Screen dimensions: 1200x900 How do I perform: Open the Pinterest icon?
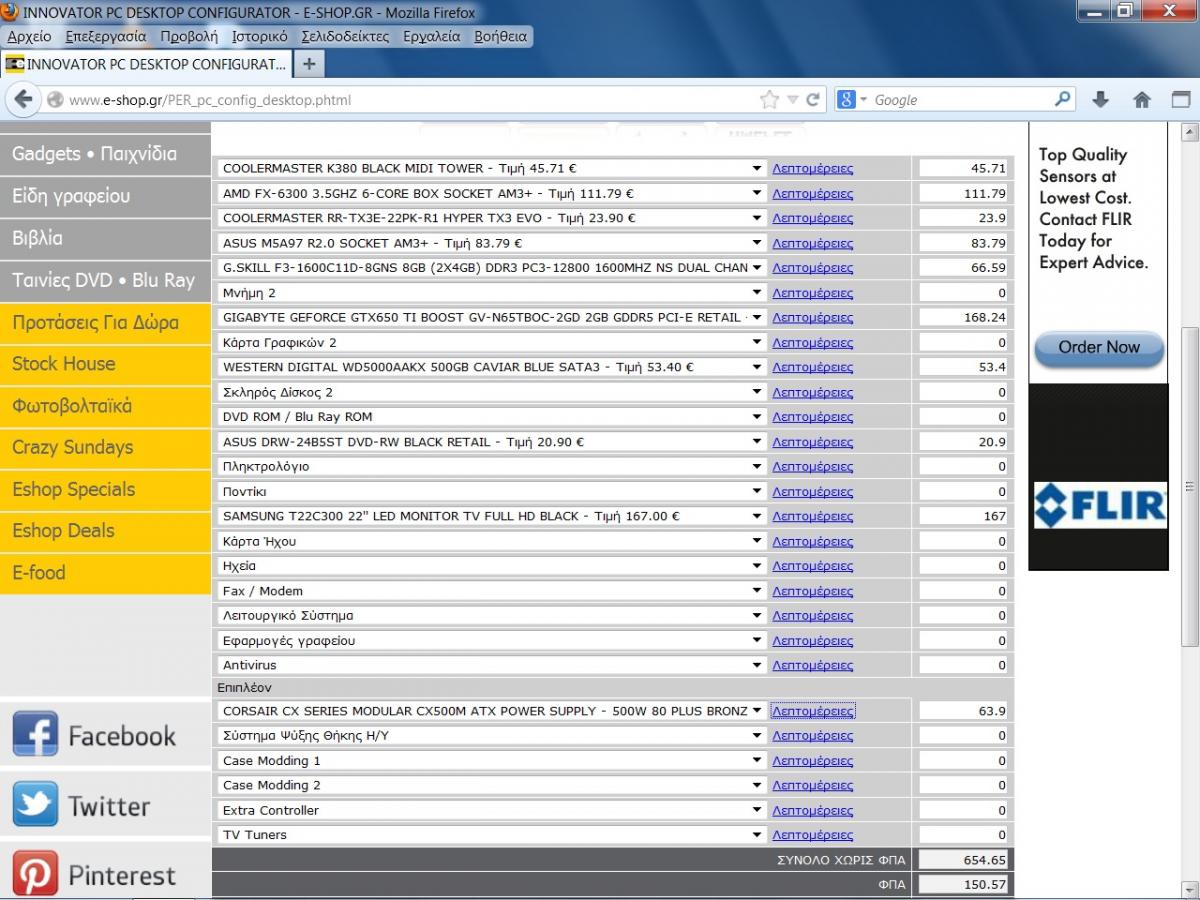pos(35,874)
